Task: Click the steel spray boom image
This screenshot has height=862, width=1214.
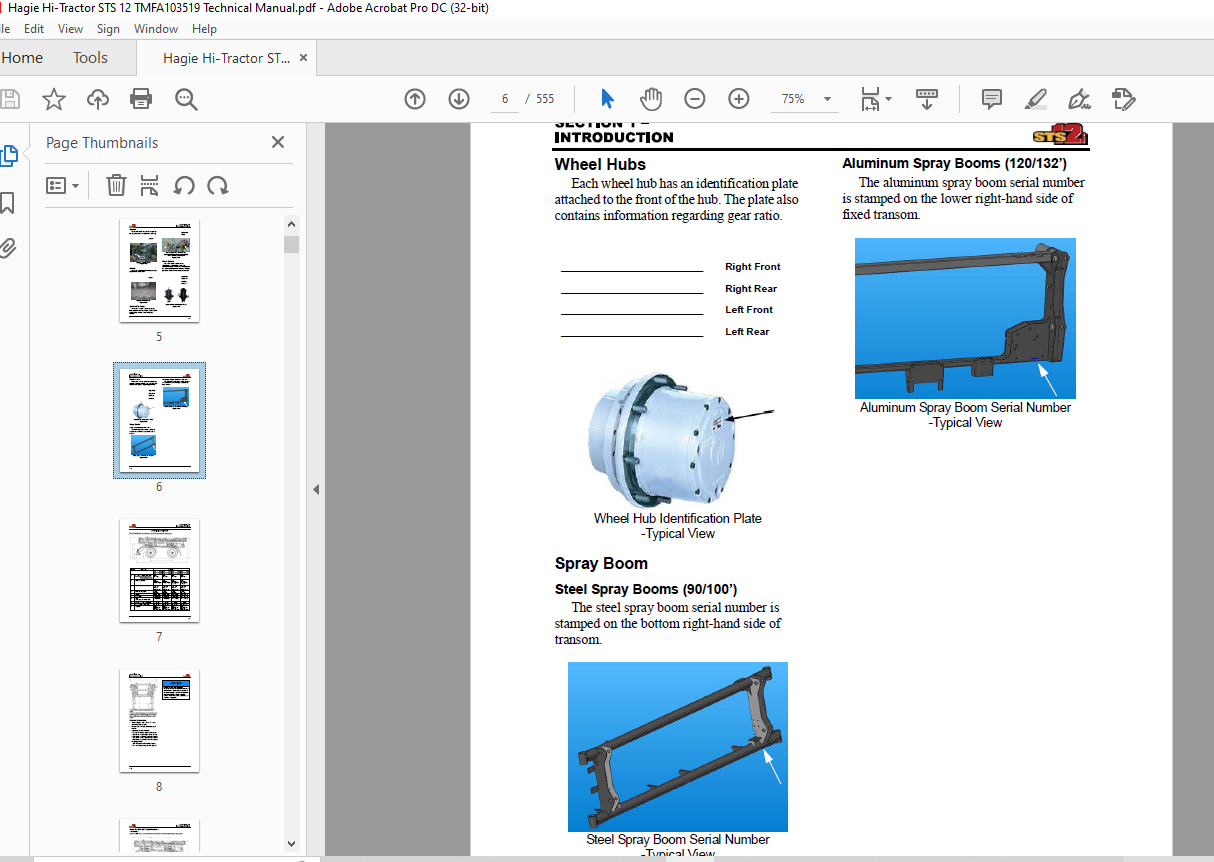Action: [678, 747]
